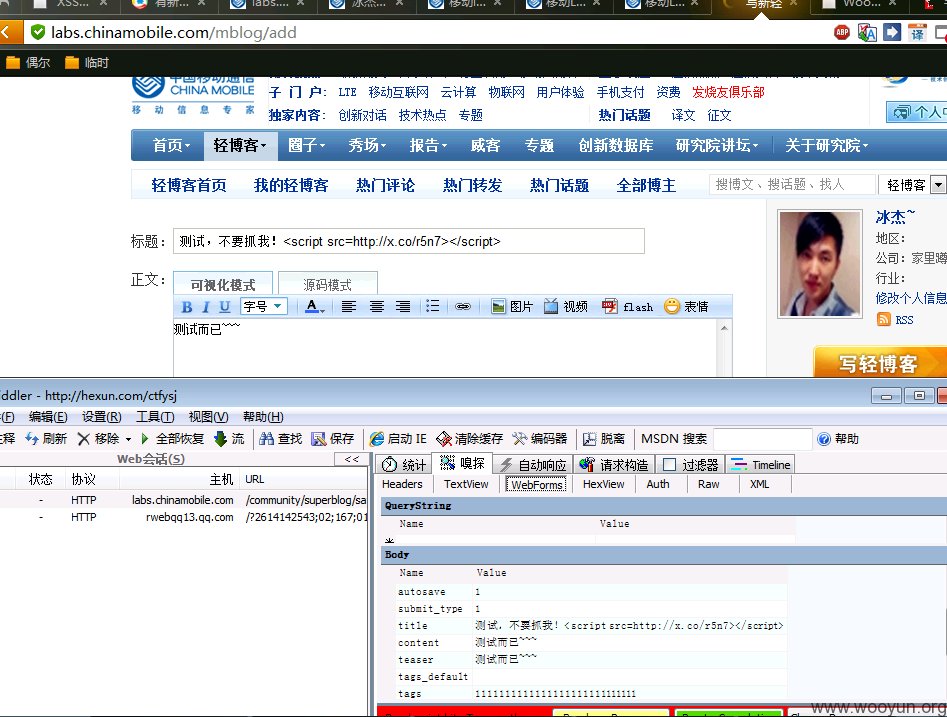Collapse session list with << button

(352, 459)
